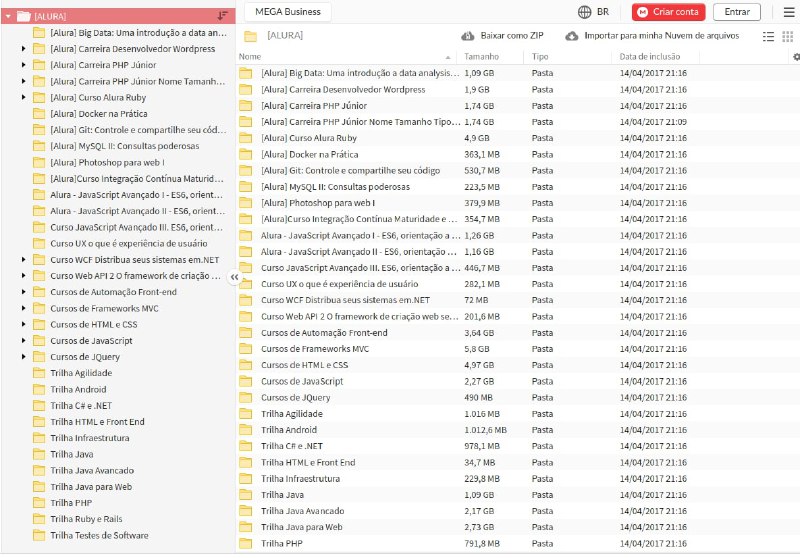Screen dimensions: 800x558
Task: Click the 363,1 MB size value
Action: coord(482,155)
